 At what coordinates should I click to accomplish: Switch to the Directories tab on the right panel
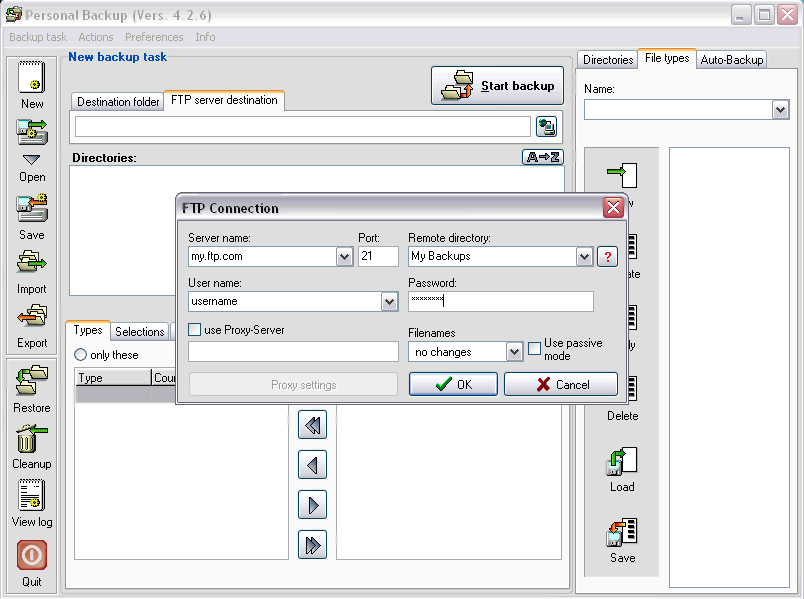pos(608,59)
